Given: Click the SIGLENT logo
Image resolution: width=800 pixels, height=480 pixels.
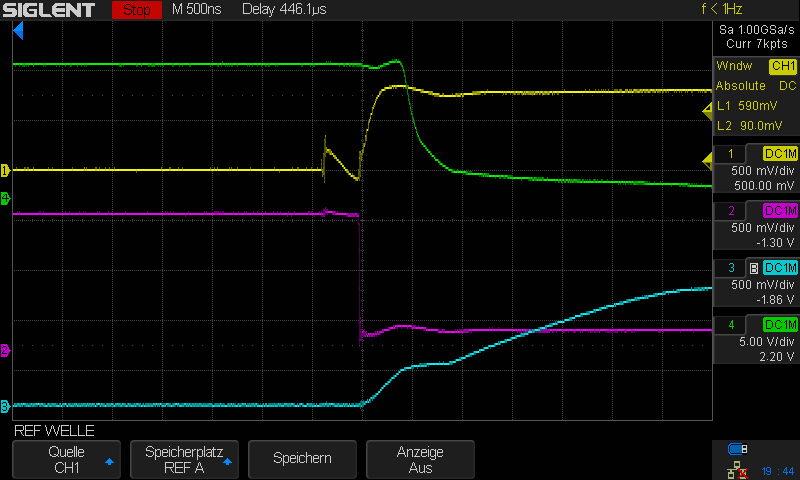Looking at the screenshot, I should tap(49, 10).
